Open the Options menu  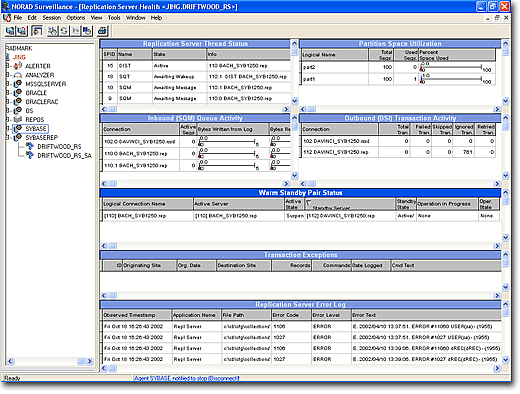[76, 18]
